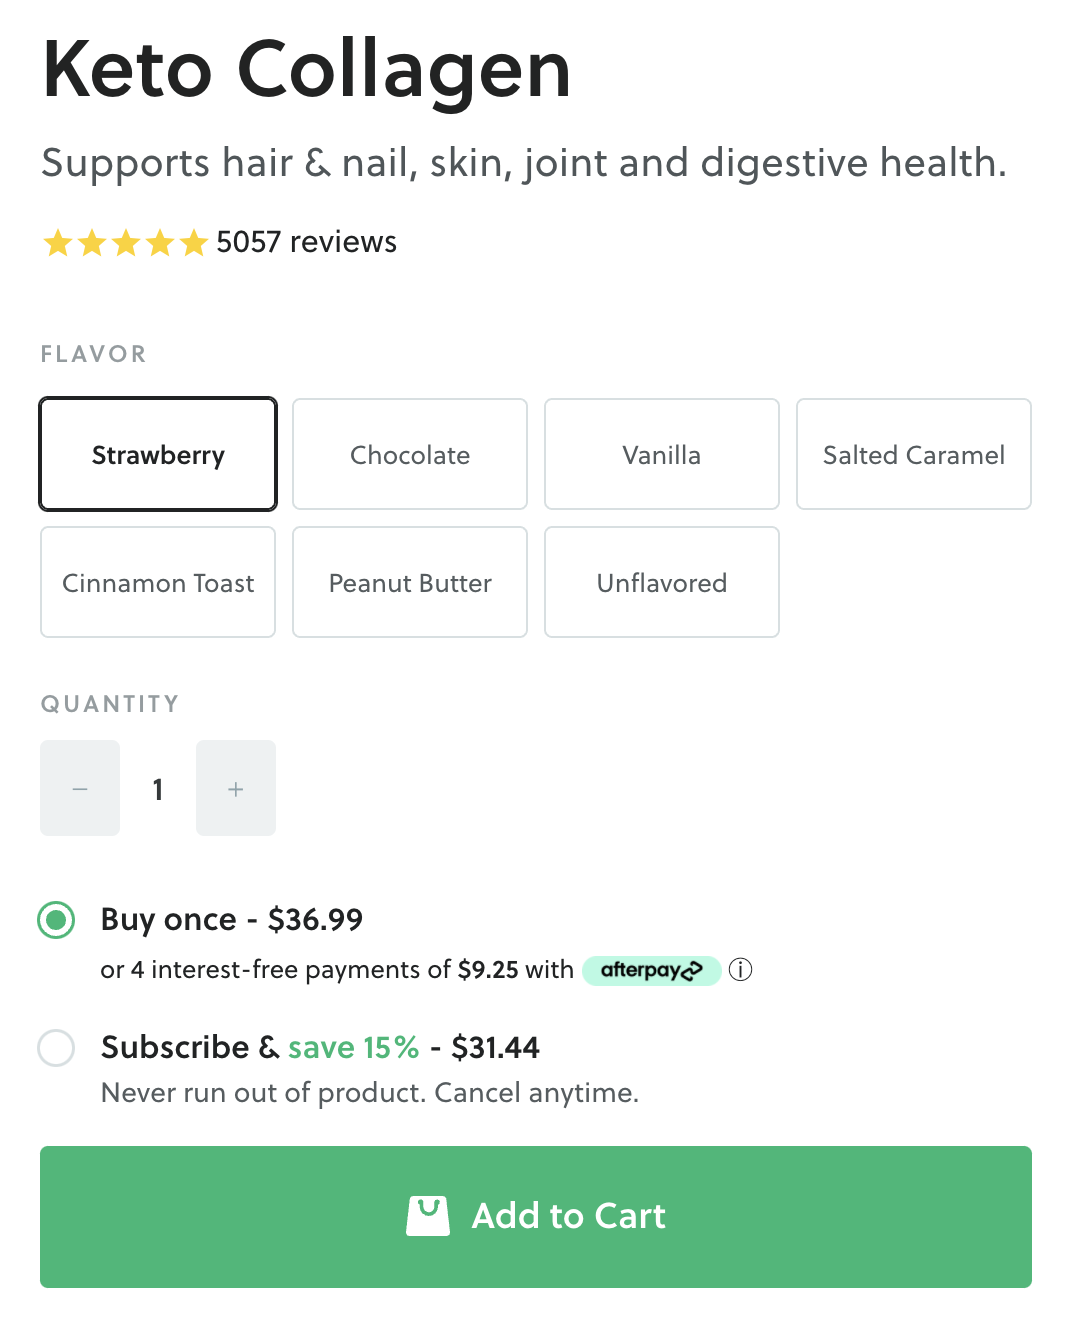Click the Afterpay logo badge

coord(652,970)
